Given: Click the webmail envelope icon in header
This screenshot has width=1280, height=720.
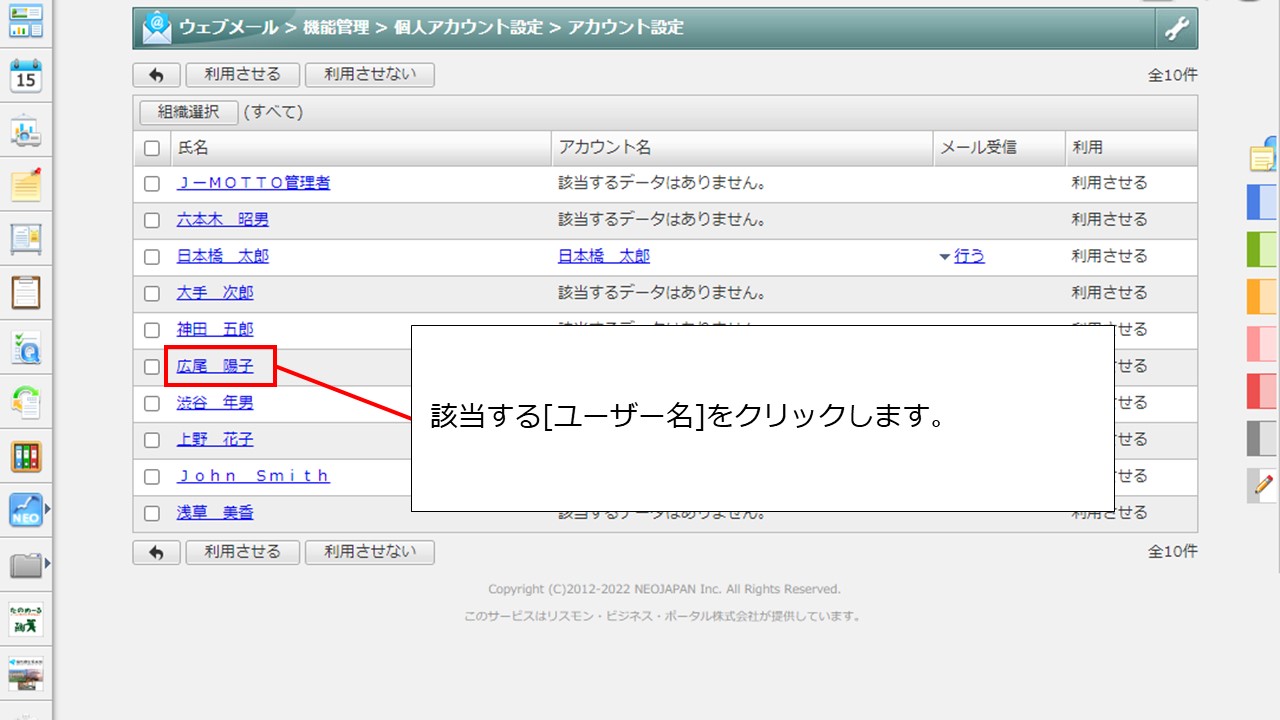Looking at the screenshot, I should (157, 28).
